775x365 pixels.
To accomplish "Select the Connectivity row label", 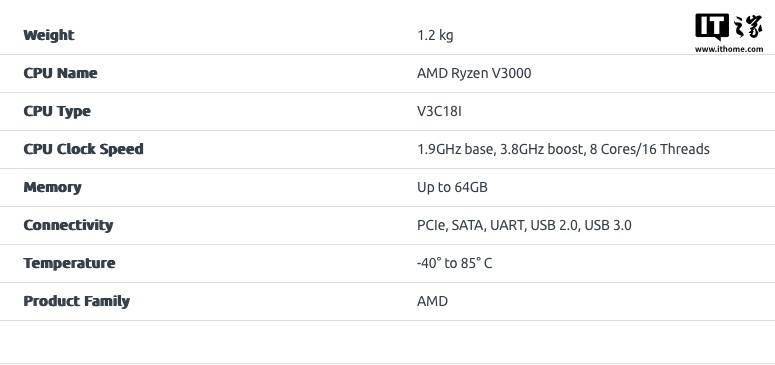I will click(x=68, y=226).
